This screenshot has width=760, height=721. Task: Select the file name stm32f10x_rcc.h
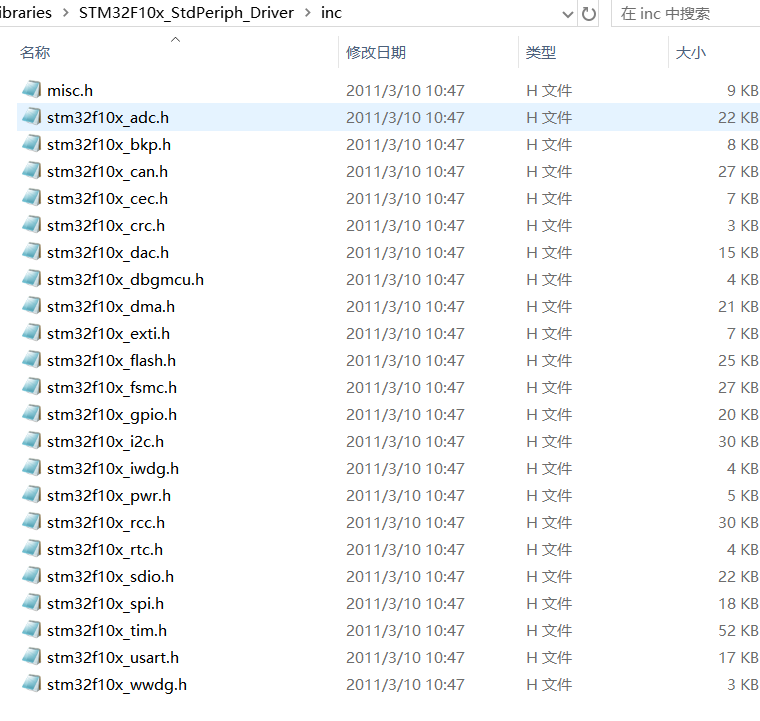(106, 523)
